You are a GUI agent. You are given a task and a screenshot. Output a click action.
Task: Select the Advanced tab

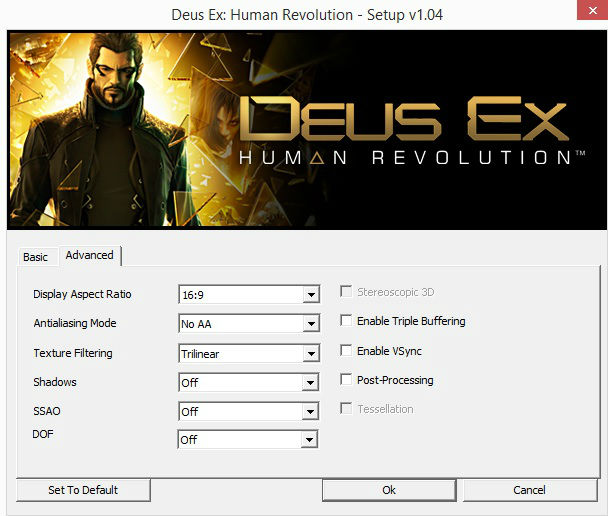click(x=90, y=255)
